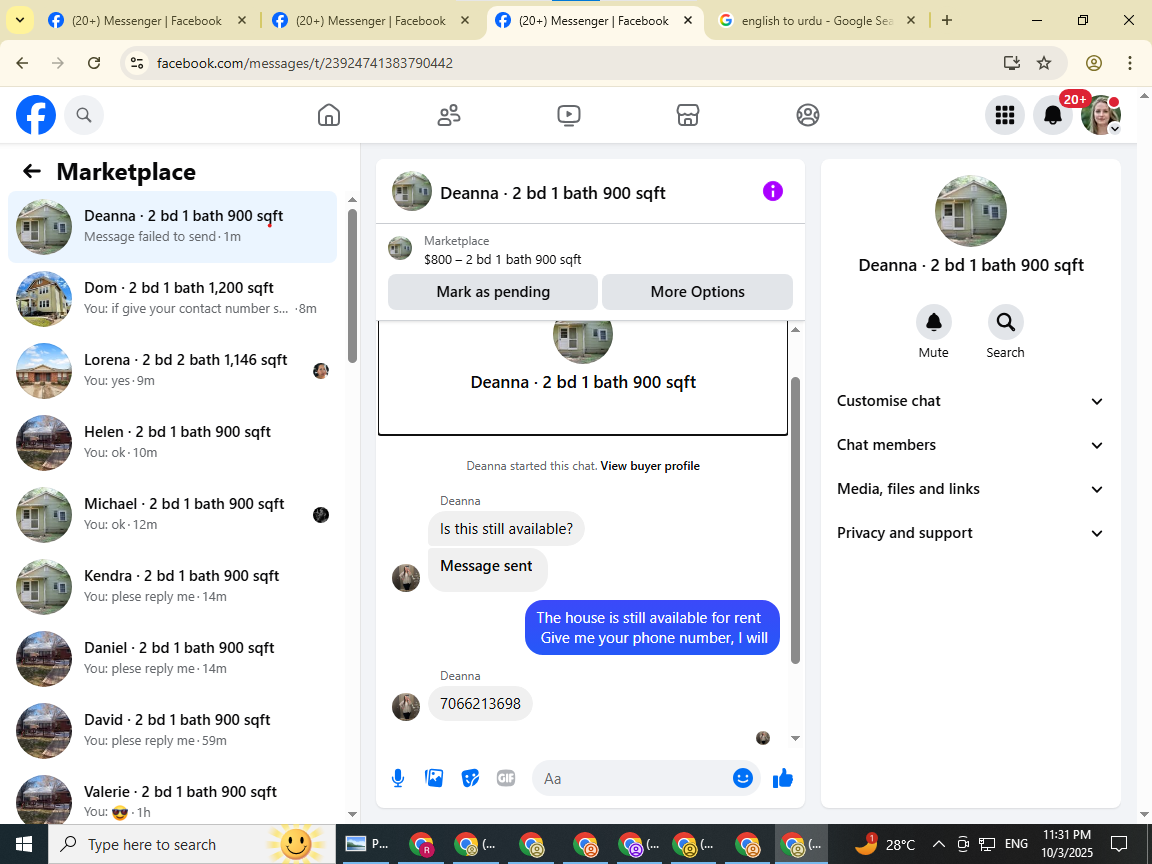Open the Video (Watch) icon
1152x864 pixels.
pos(569,115)
